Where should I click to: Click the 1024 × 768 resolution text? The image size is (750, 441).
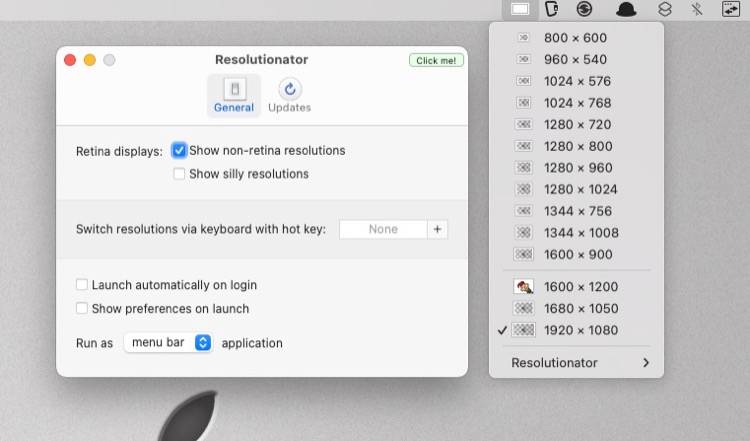tap(577, 103)
